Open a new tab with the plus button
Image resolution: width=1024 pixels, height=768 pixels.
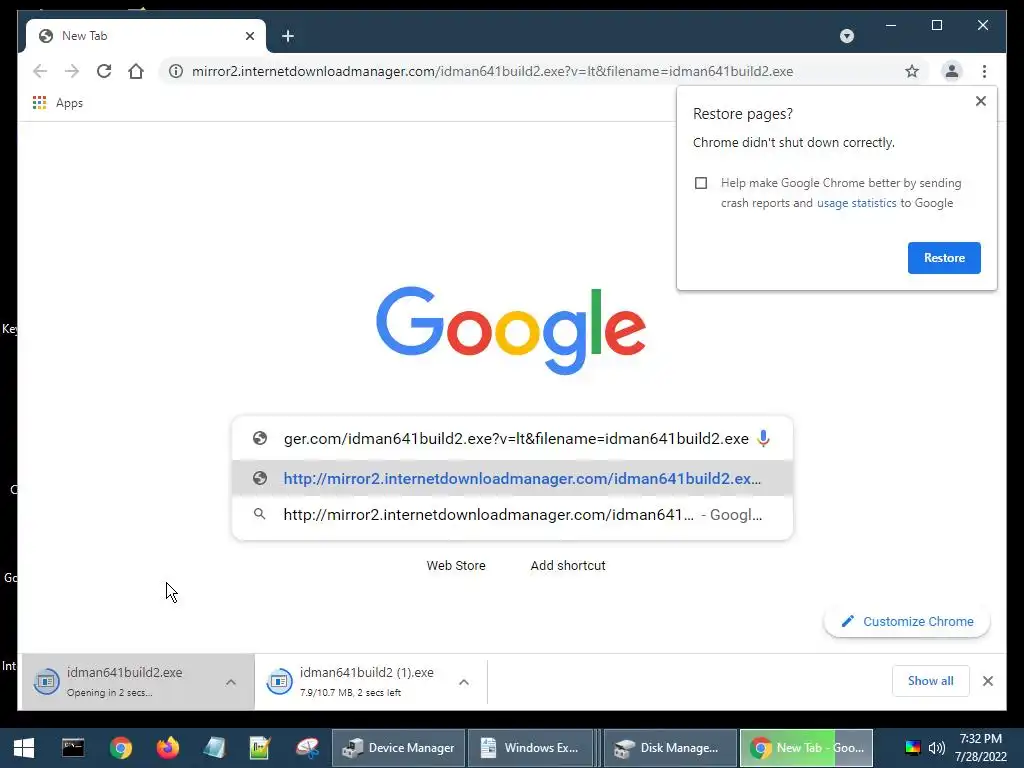point(288,36)
